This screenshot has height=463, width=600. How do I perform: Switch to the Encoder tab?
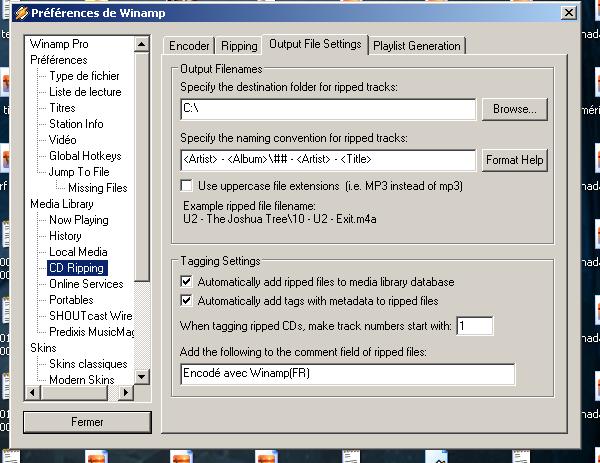click(x=189, y=46)
